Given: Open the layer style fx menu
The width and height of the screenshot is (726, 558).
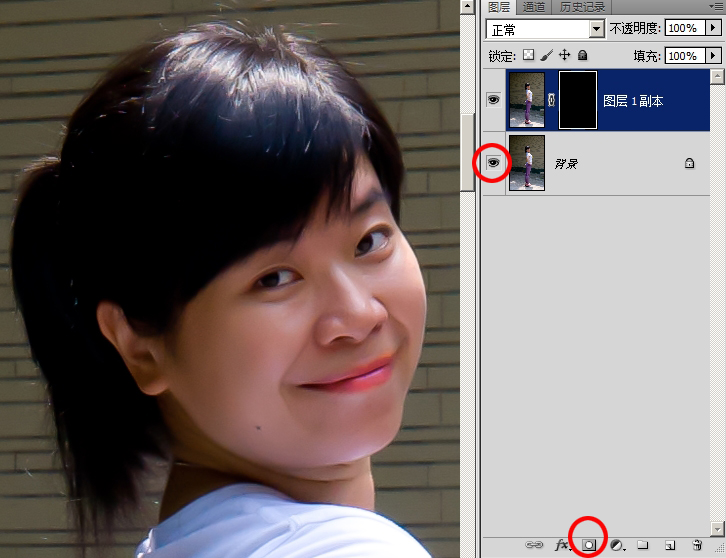Looking at the screenshot, I should pyautogui.click(x=562, y=545).
